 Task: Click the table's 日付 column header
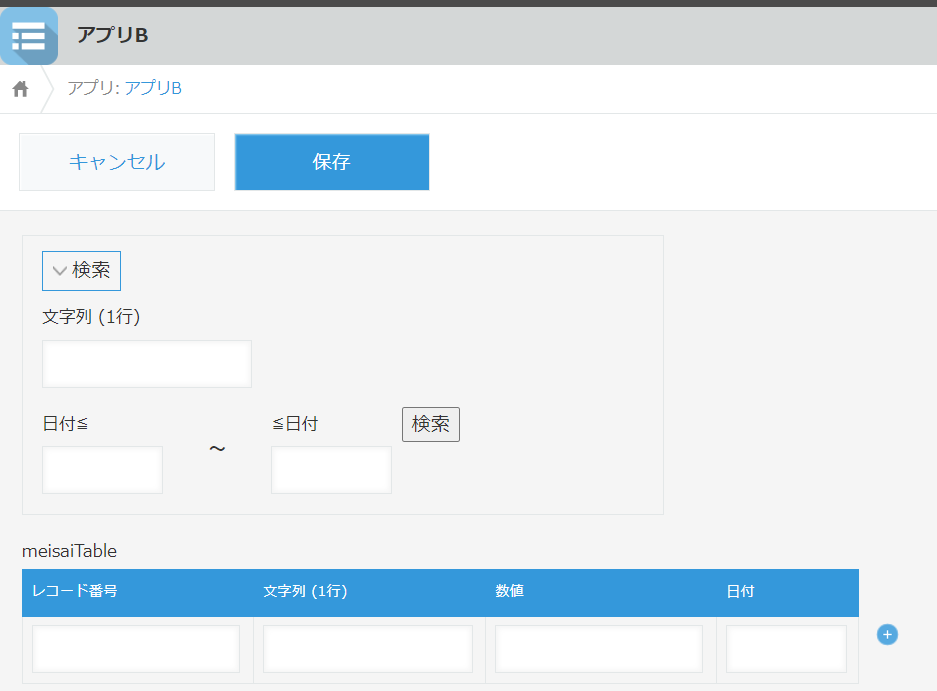point(788,592)
